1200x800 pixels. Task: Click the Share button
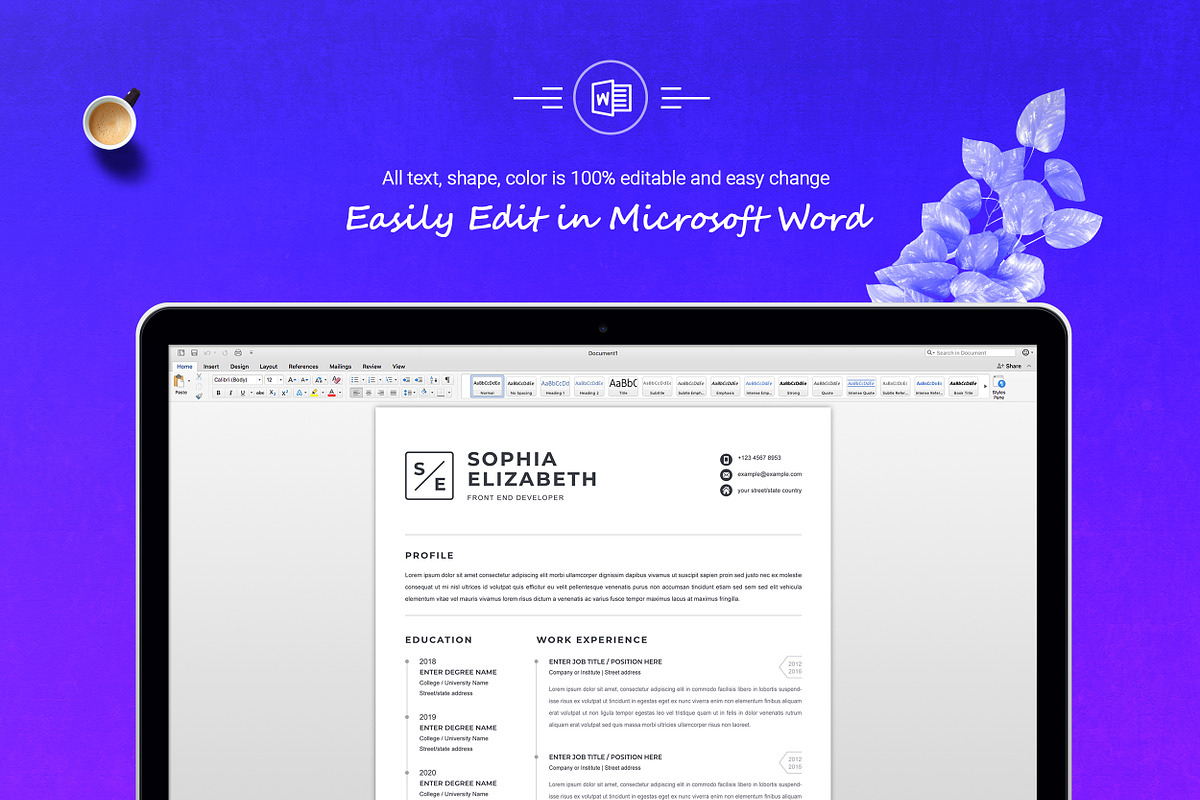[1009, 366]
